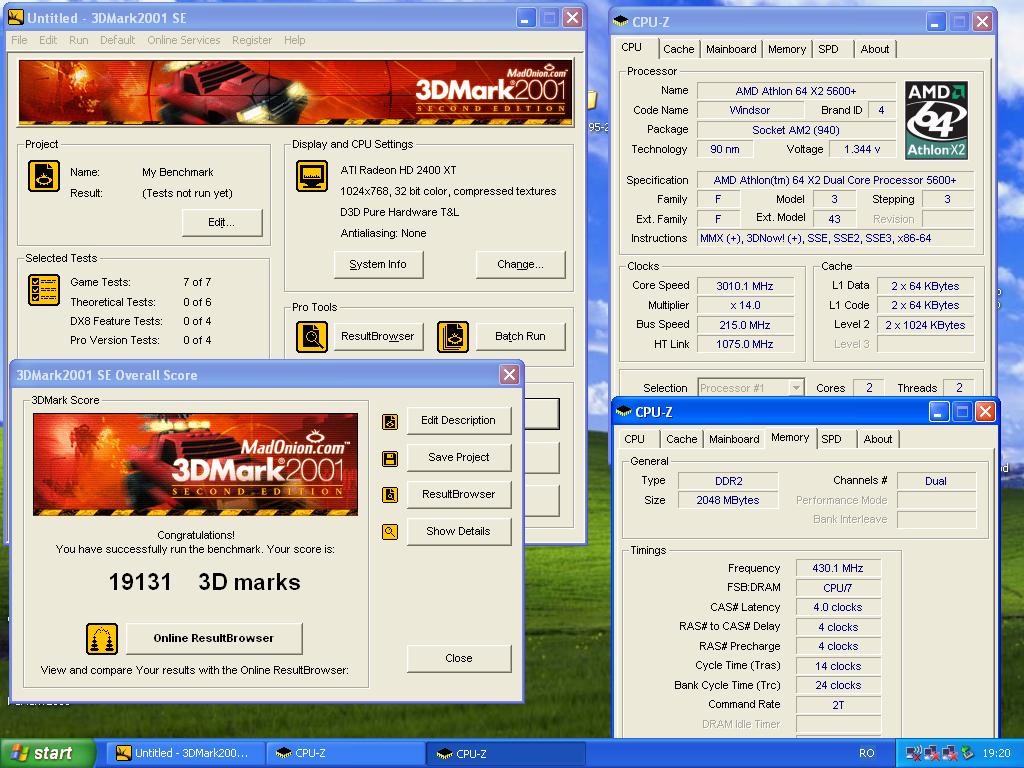Switch to About tab in top CPU-Z window
This screenshot has height=768, width=1024.
pos(874,49)
